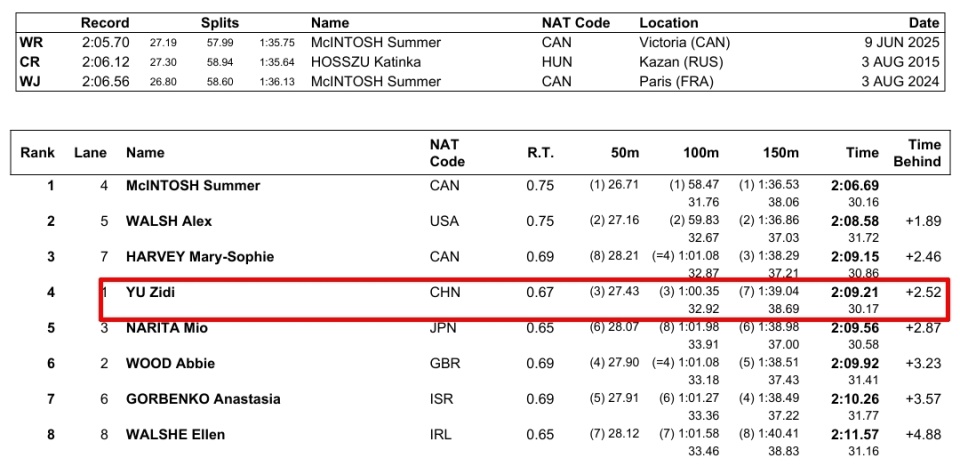Click the 150m column header
The image size is (960, 474).
pyautogui.click(x=779, y=152)
